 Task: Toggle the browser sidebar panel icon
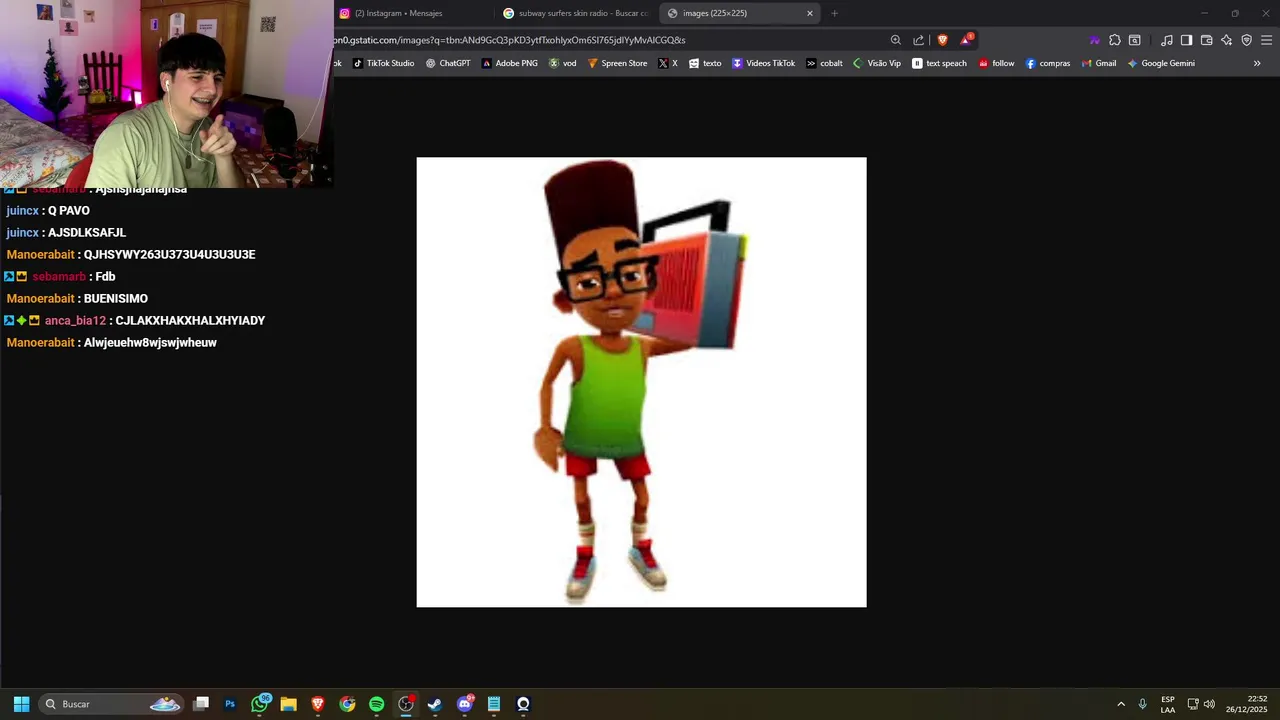pyautogui.click(x=1186, y=40)
